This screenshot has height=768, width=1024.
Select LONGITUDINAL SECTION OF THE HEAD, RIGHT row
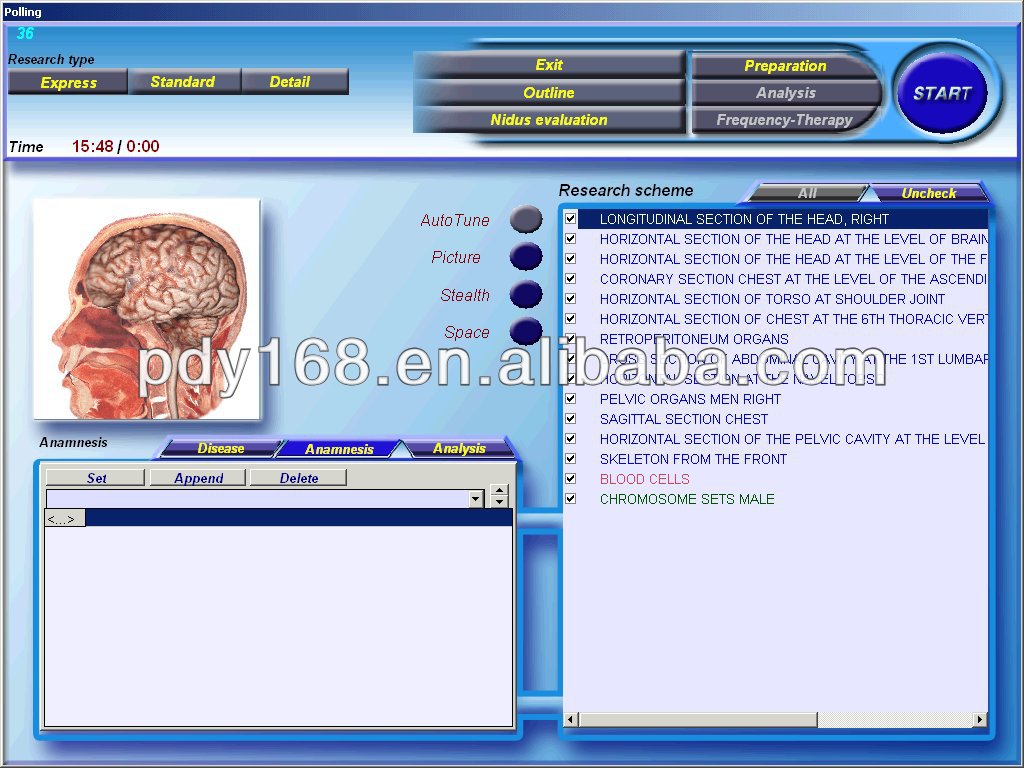click(782, 219)
